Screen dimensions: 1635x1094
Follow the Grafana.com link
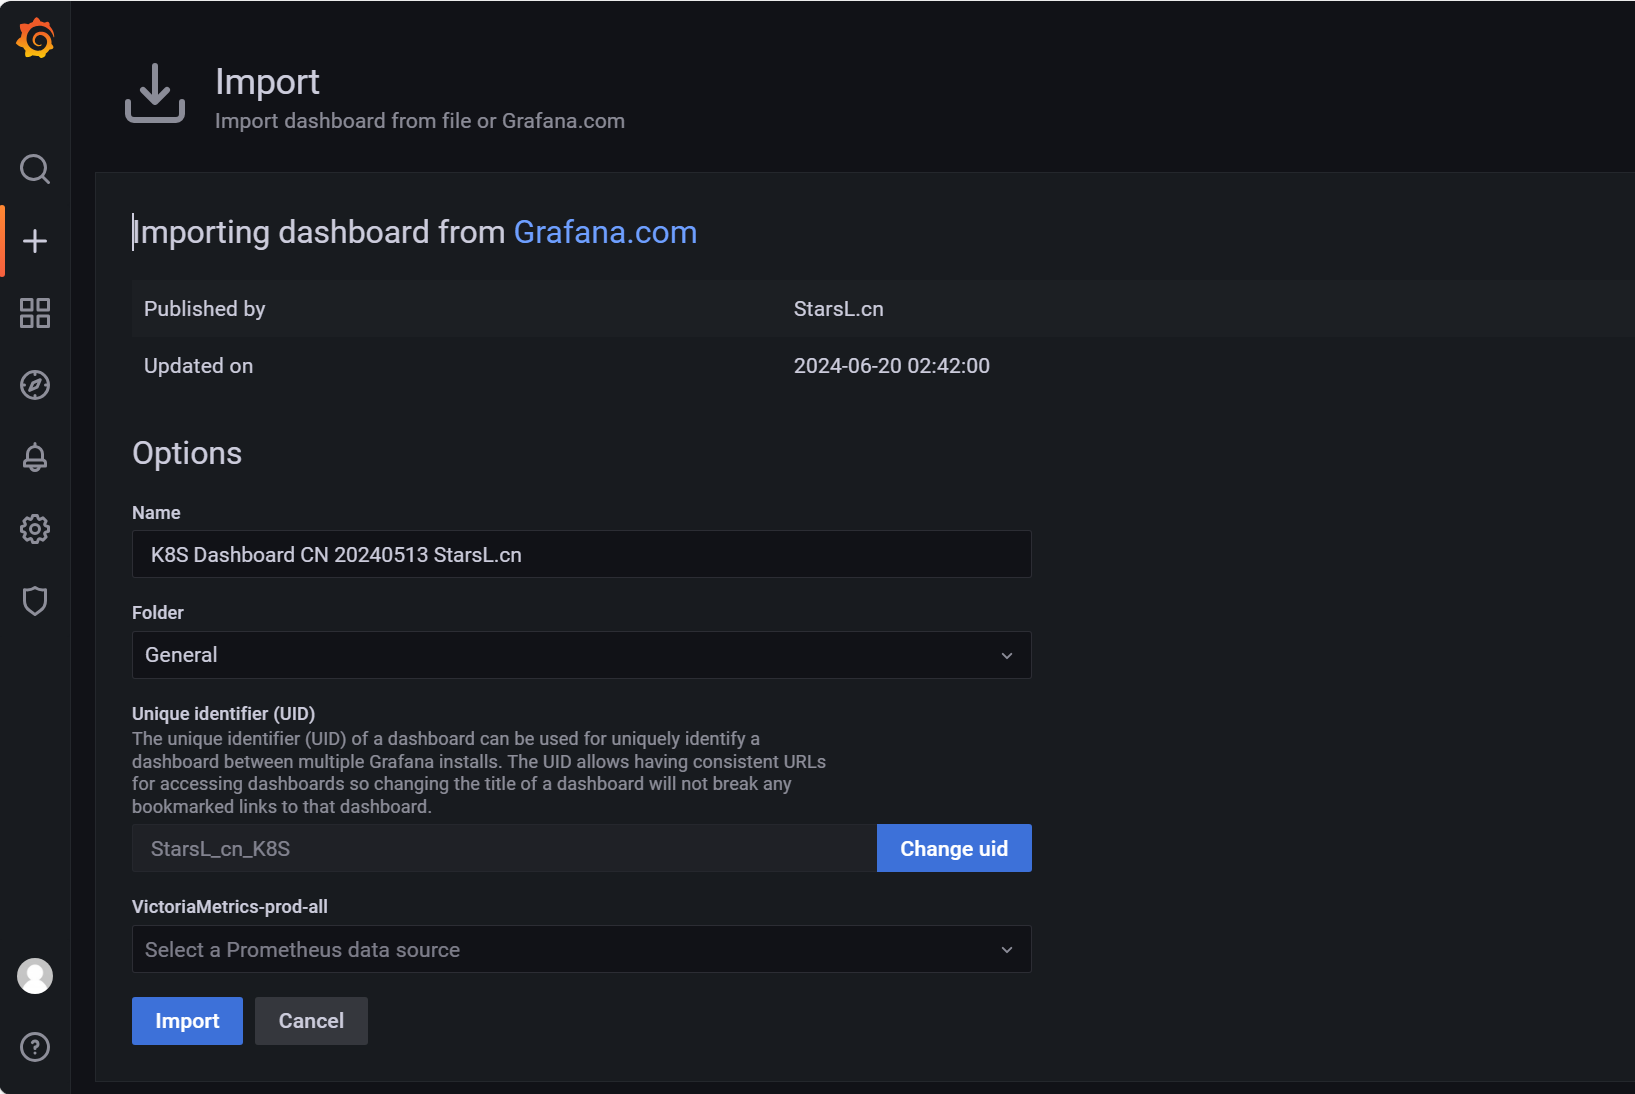605,232
